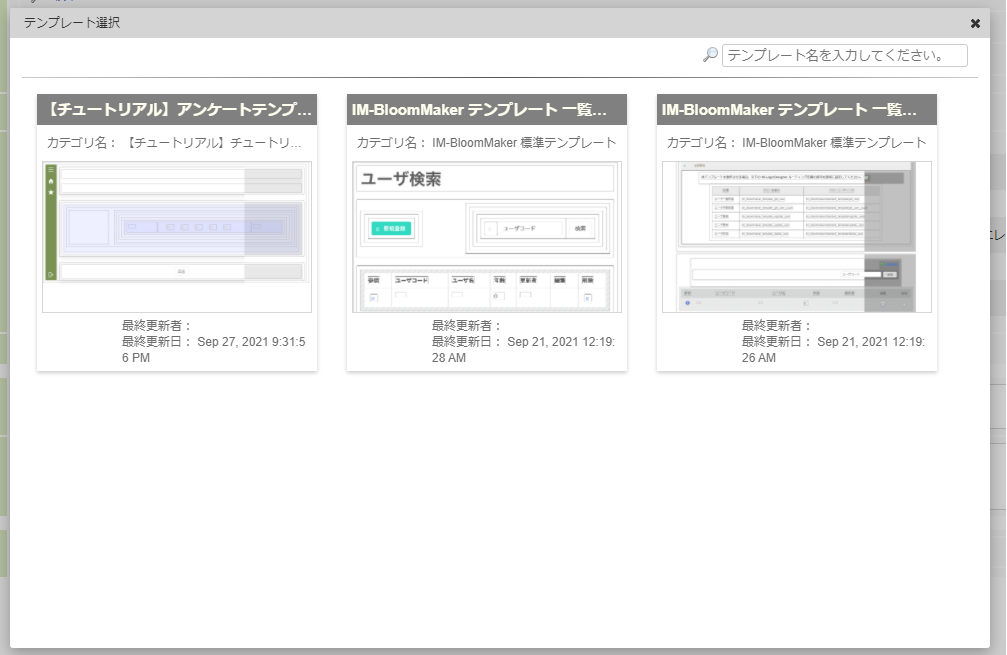The image size is (1007, 655).
Task: Click the 最終更新日 Sep 21, 2021 12:19:26 AM text
Action: point(834,349)
